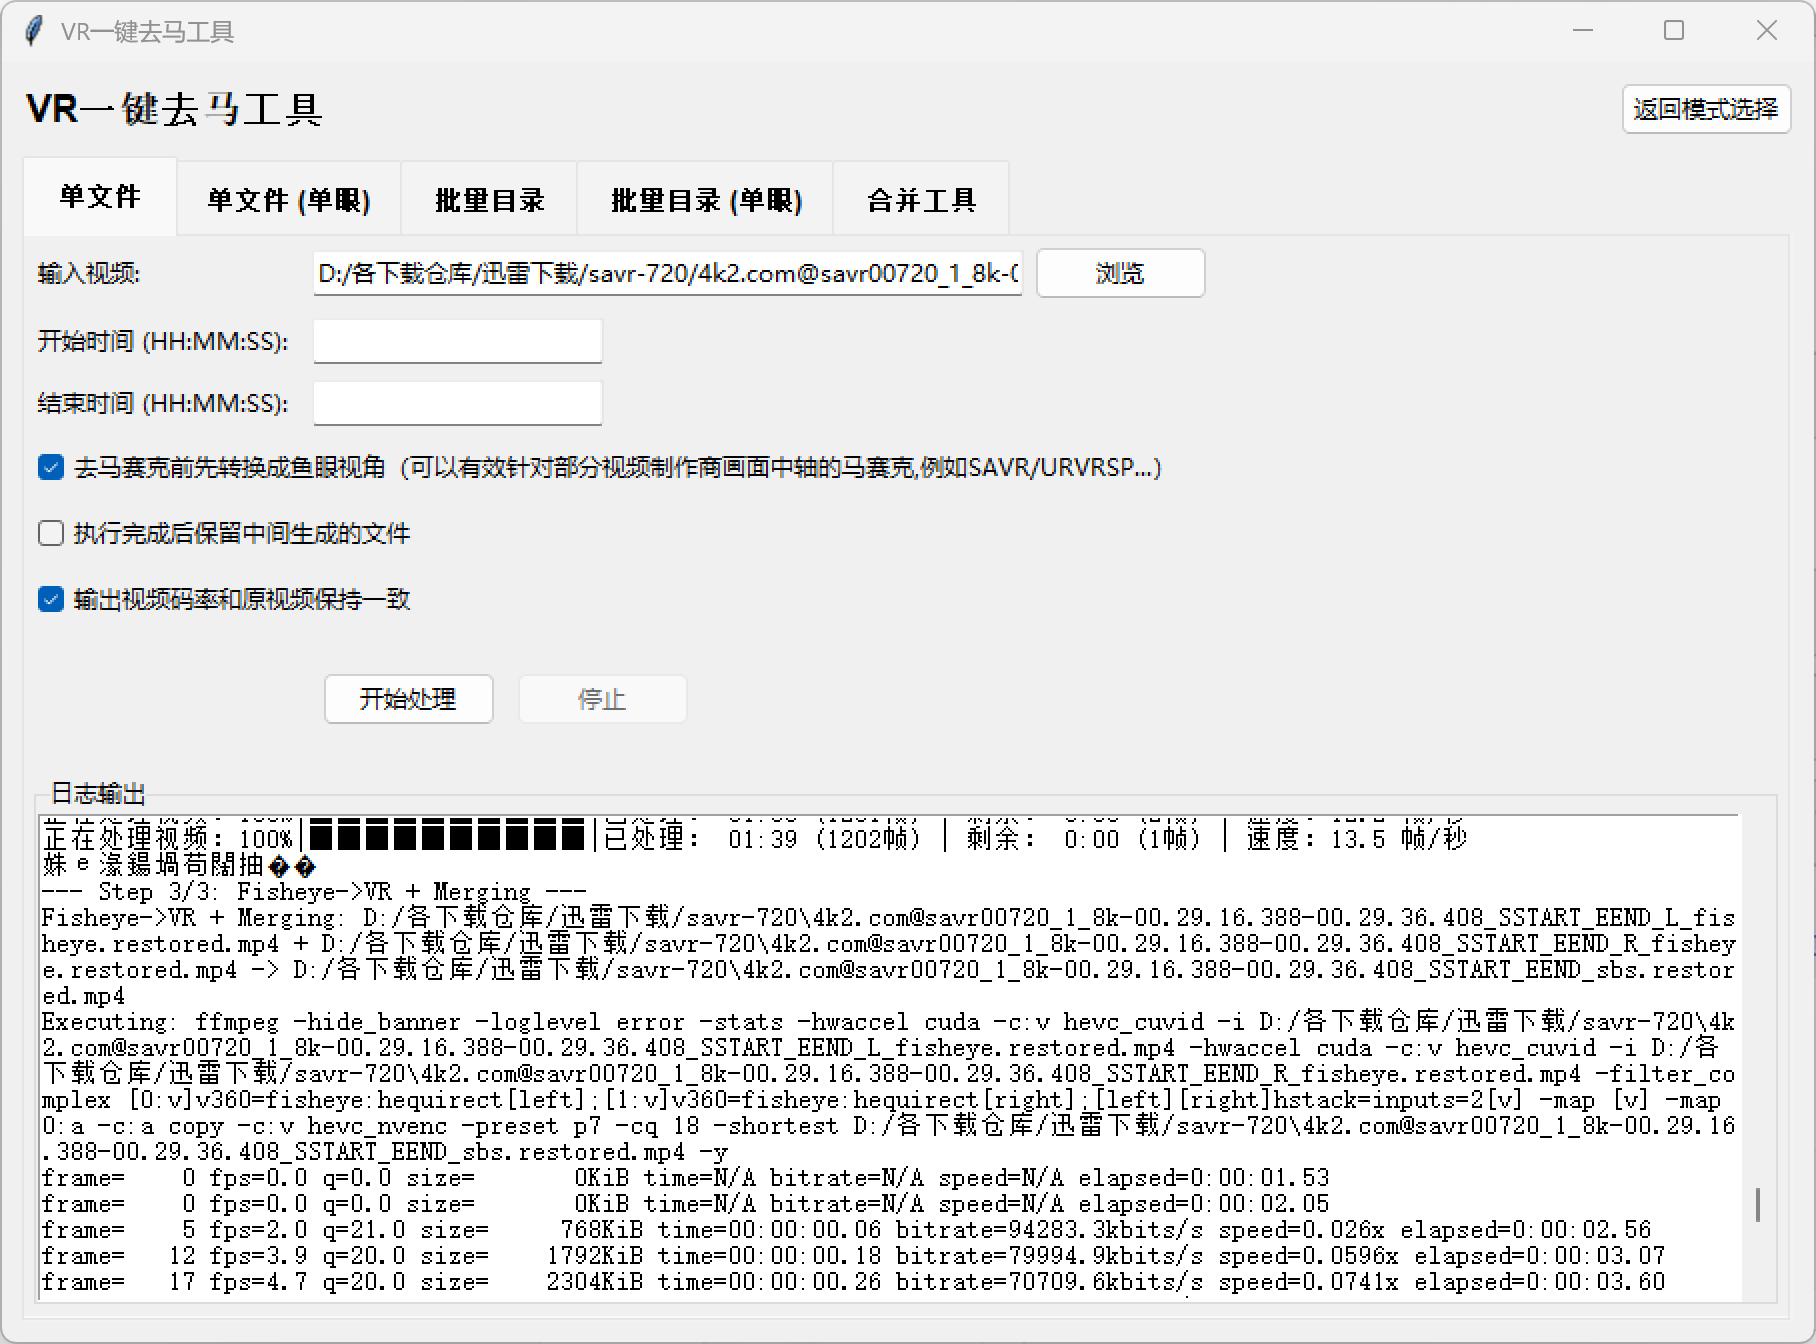
Task: Click the 'Step 3/3: Fisheye->VR + Merging' log line
Action: pos(313,892)
